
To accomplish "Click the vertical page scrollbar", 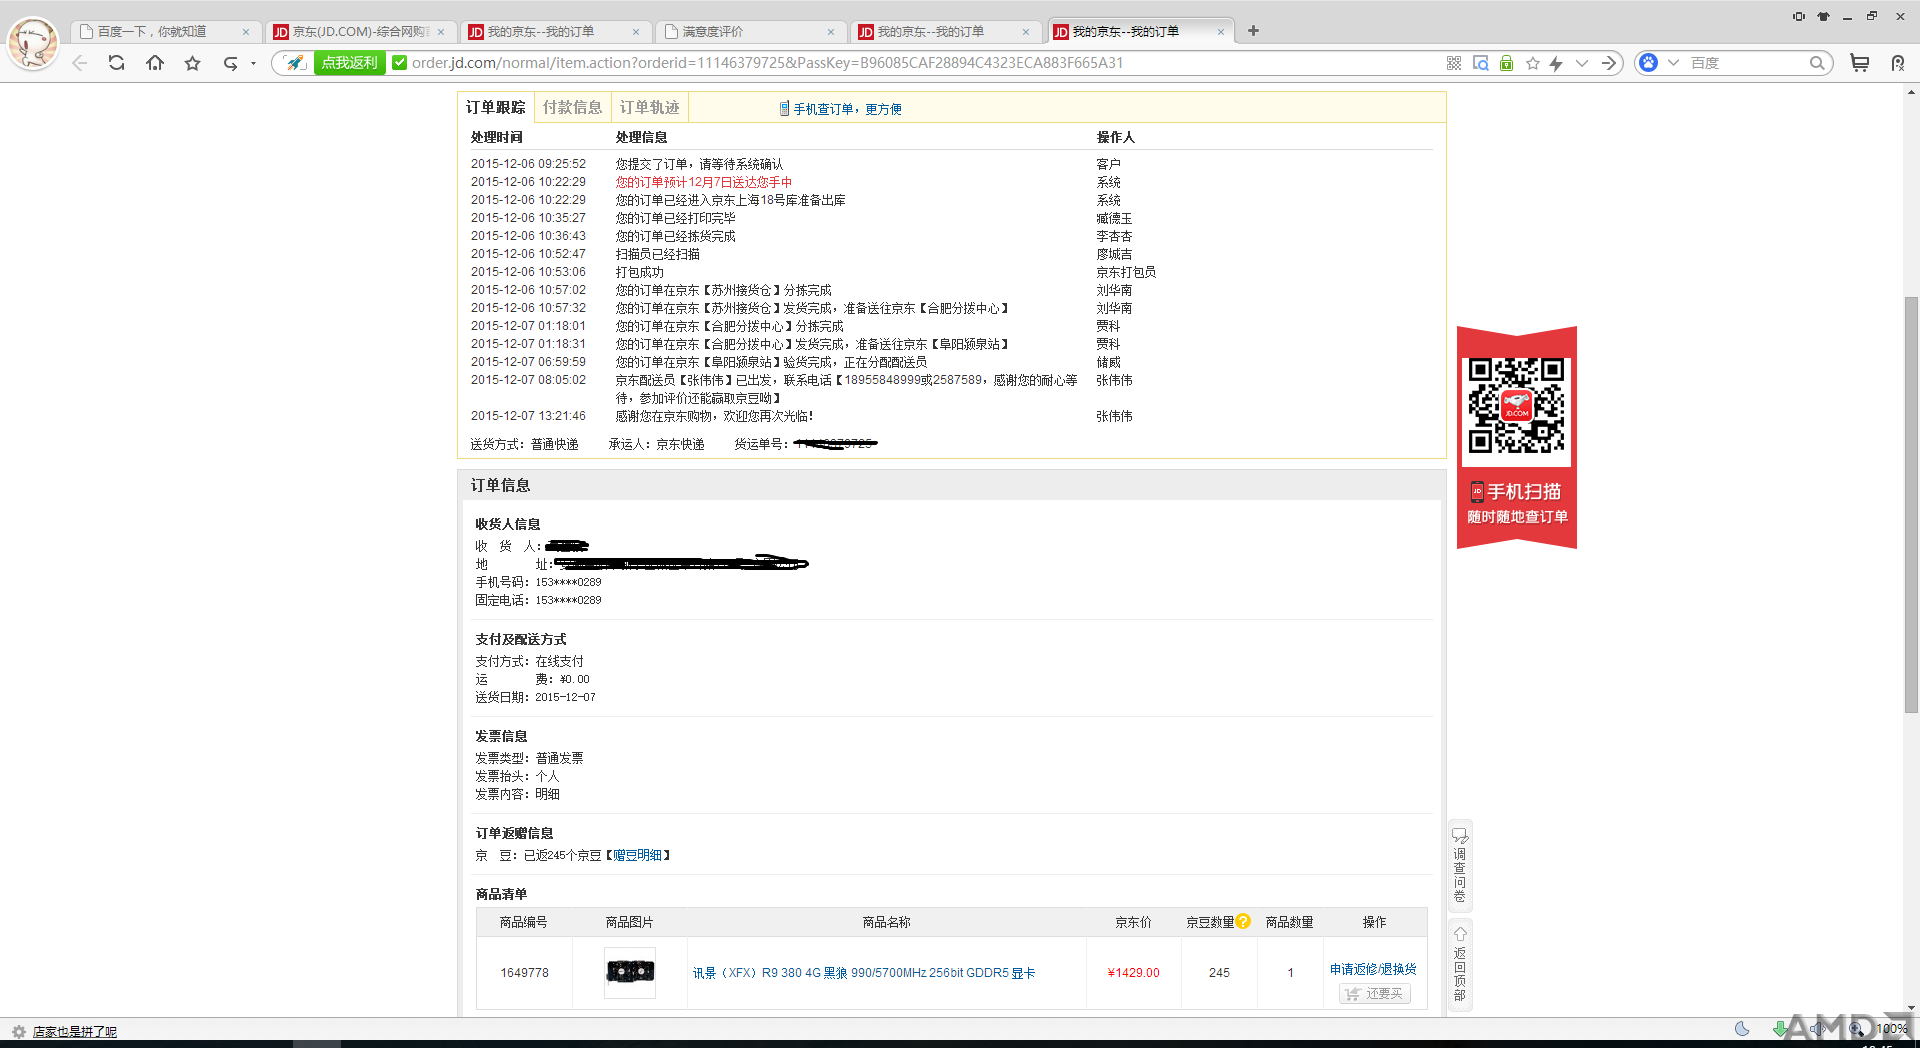I will [x=1911, y=504].
